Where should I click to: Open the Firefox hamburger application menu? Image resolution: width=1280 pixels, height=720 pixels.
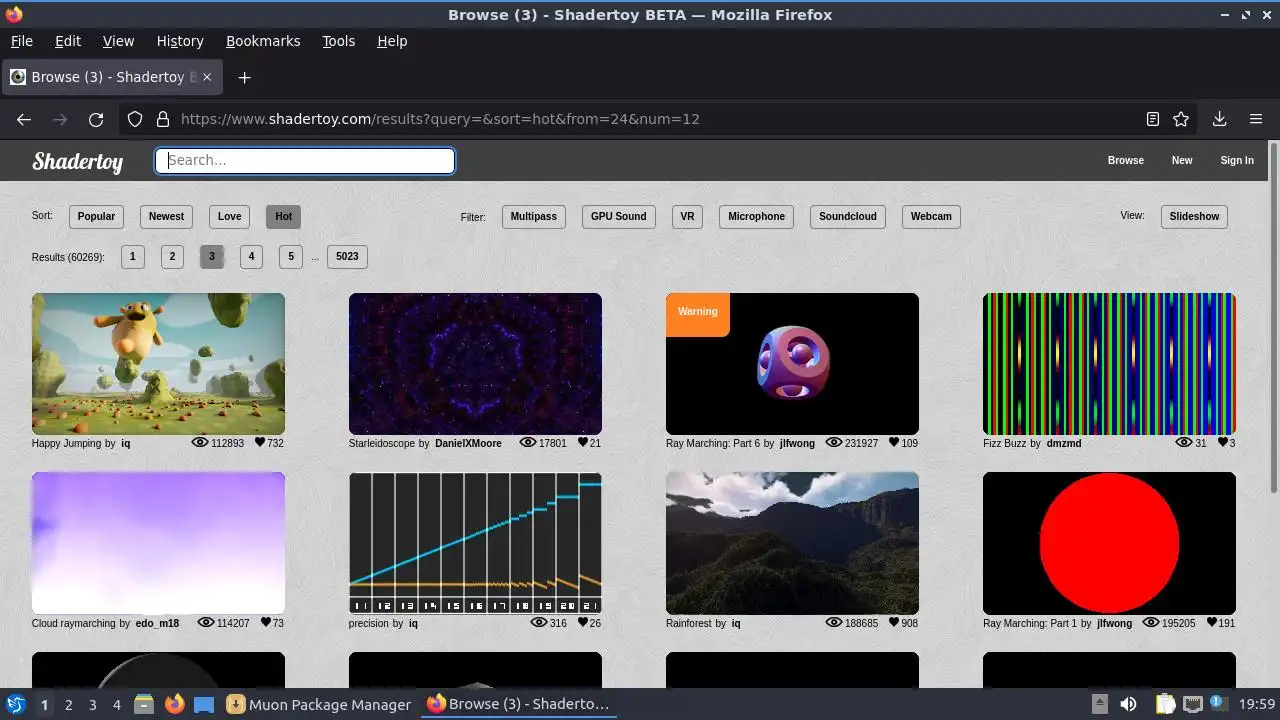point(1256,119)
